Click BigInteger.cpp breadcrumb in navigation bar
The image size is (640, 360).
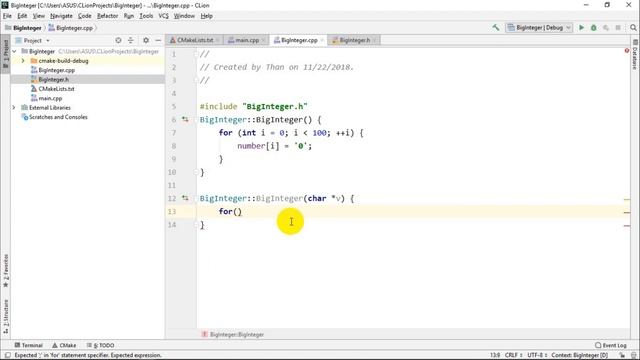tap(71, 28)
